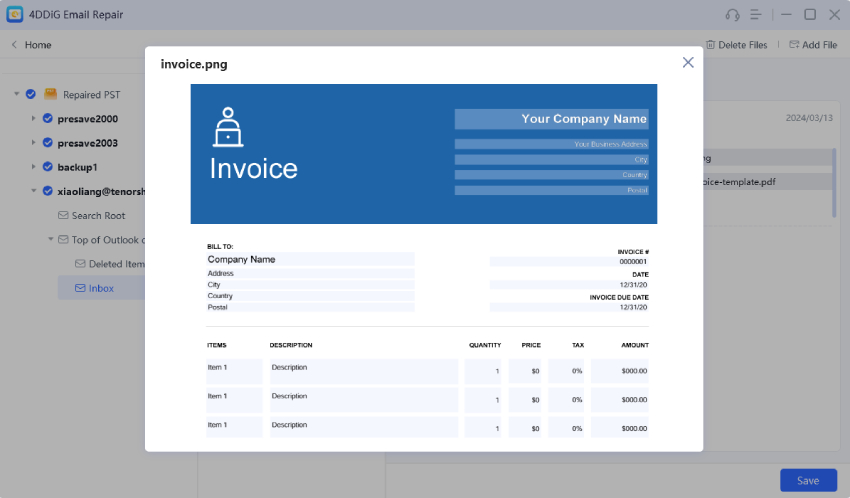The height and width of the screenshot is (498, 850).
Task: Click the attachment list vertical scrollbar
Action: coord(834,180)
